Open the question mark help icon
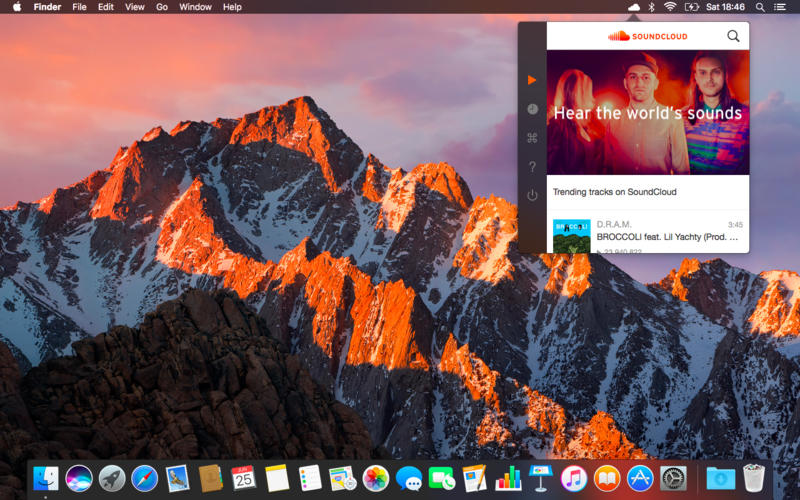The width and height of the screenshot is (800, 500). (532, 167)
